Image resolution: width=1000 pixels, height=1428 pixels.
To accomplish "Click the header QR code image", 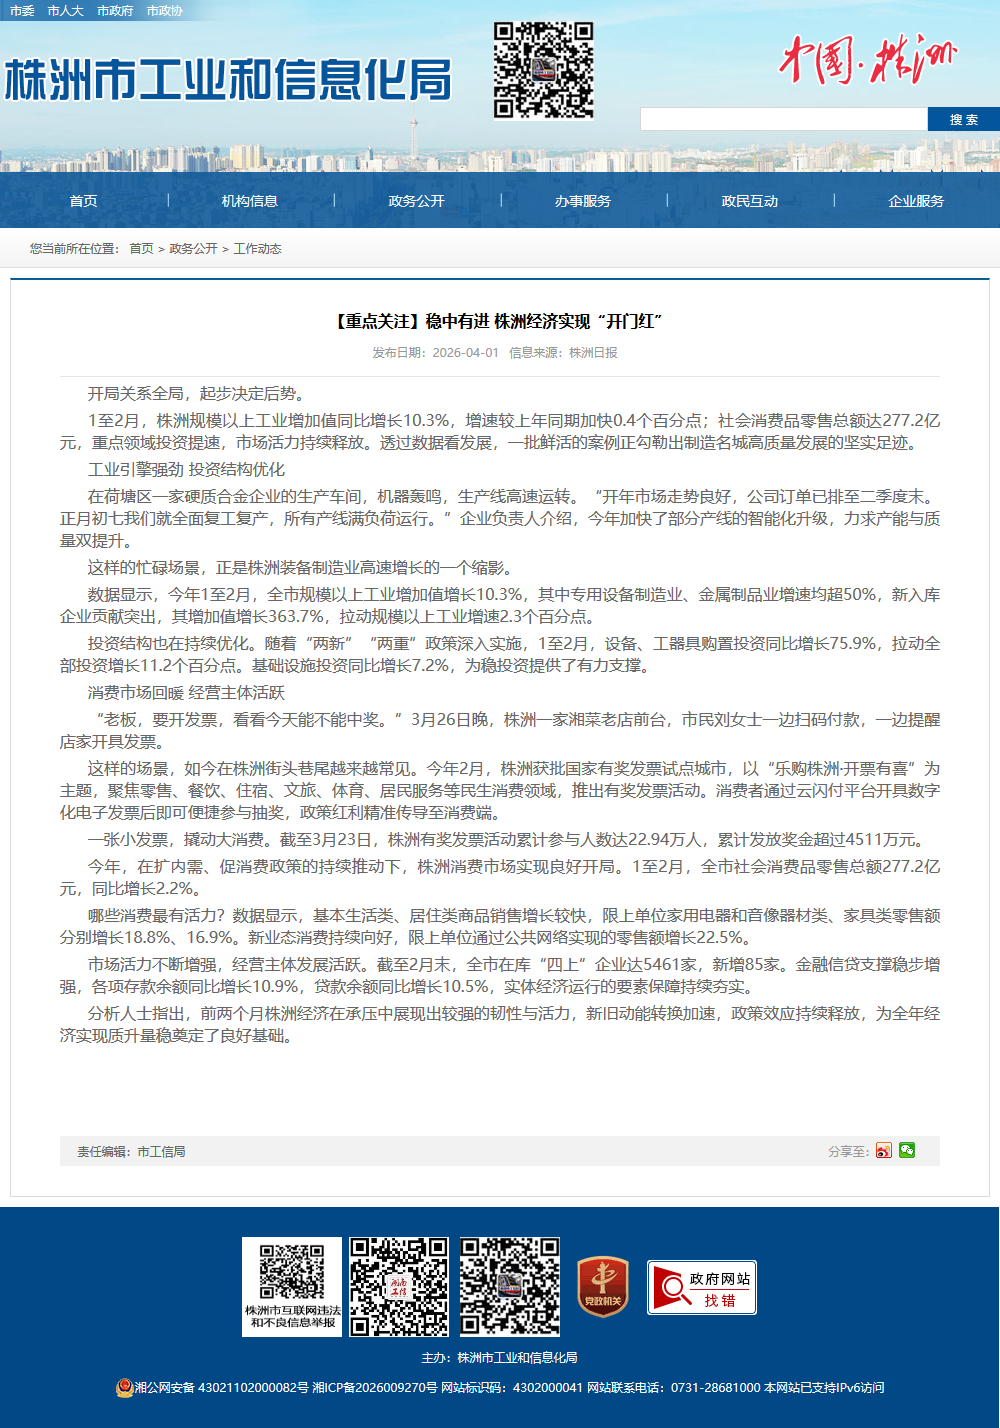I will pos(543,70).
